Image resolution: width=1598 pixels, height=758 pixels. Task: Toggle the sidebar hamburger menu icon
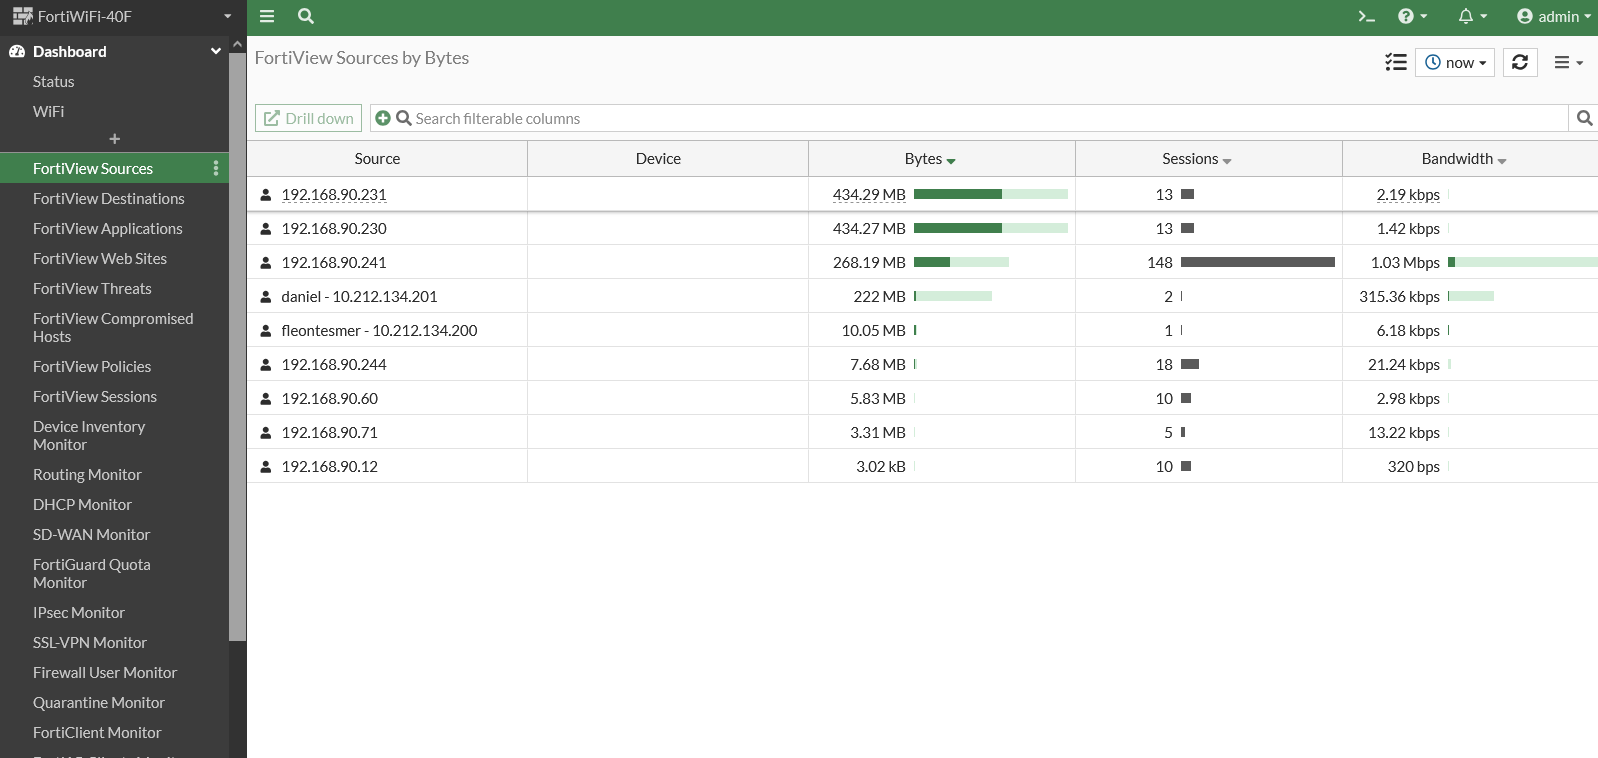coord(267,16)
